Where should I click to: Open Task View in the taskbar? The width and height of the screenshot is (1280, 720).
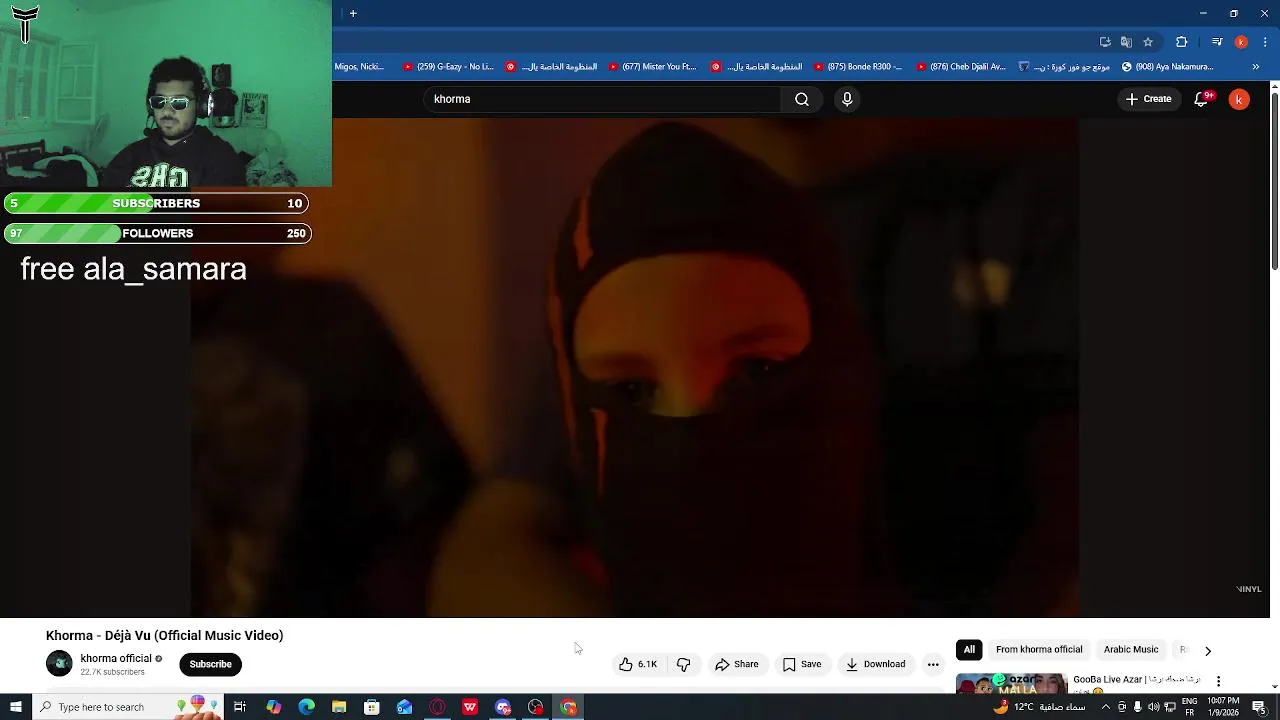[x=240, y=707]
